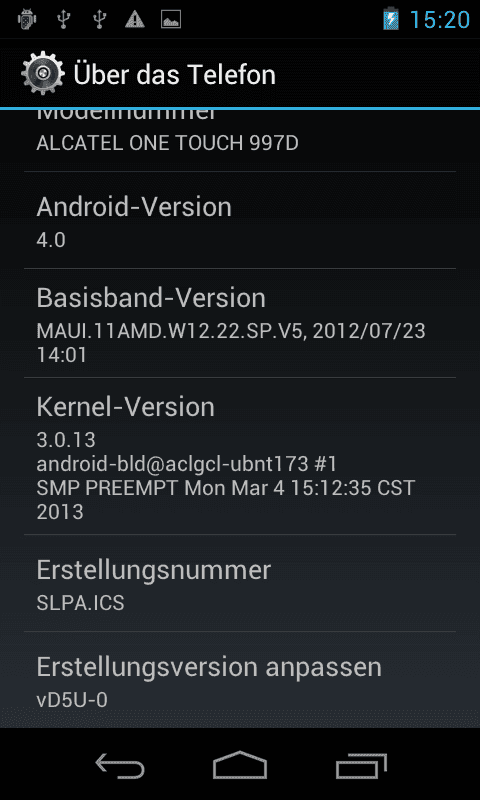This screenshot has height=800, width=480.
Task: Select the Android-Version entry
Action: point(240,220)
